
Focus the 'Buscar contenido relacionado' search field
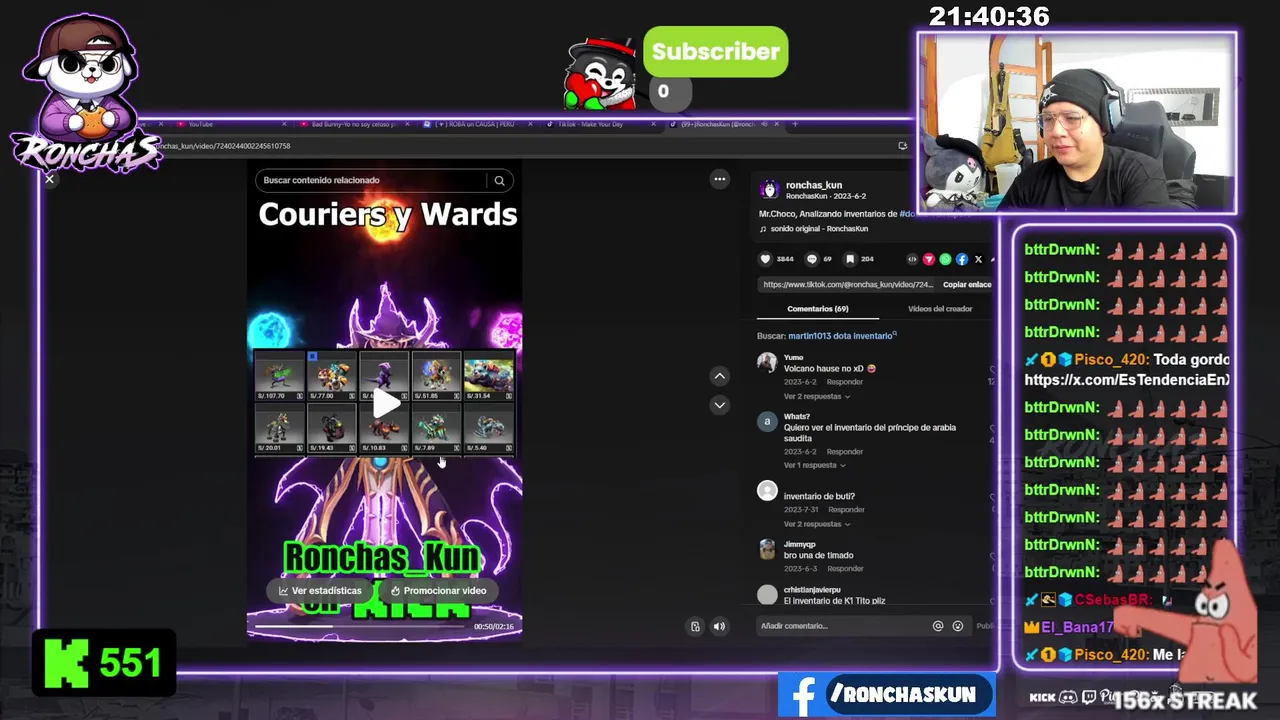pos(372,181)
